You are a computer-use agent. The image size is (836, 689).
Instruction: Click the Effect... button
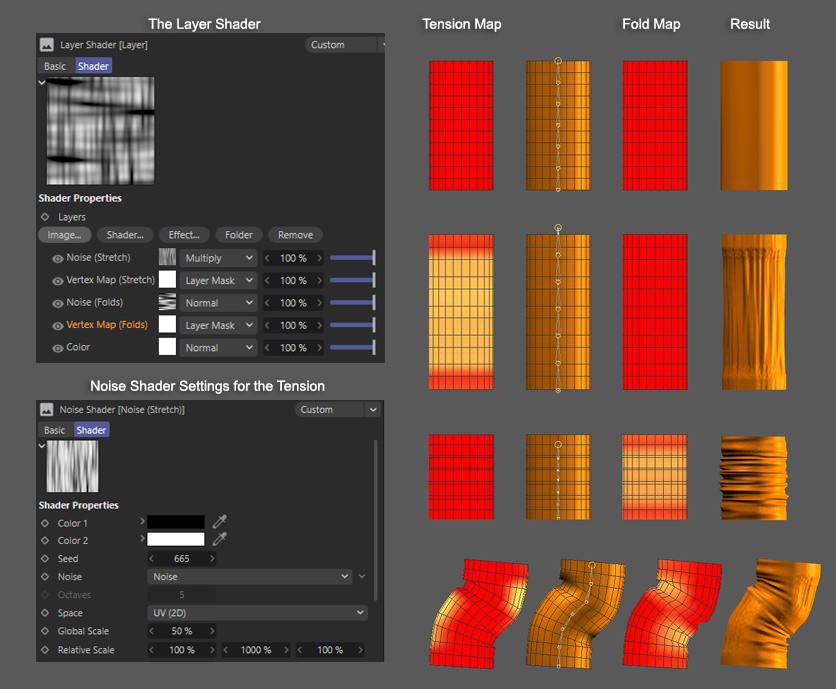(183, 235)
